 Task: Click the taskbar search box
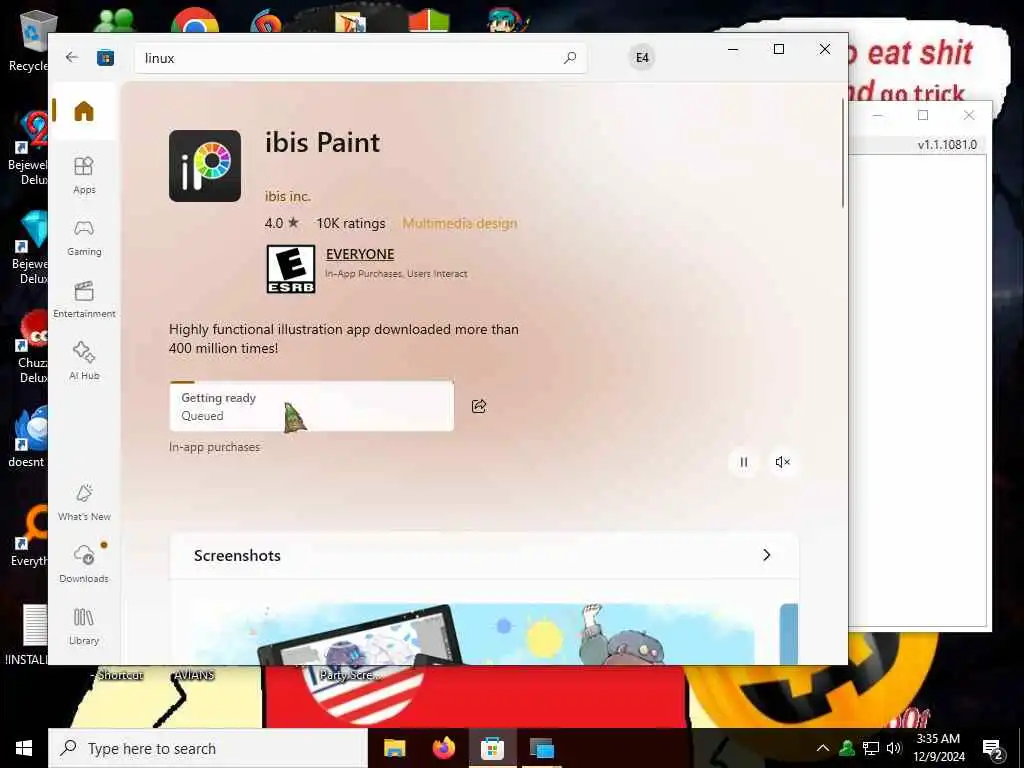[208, 748]
